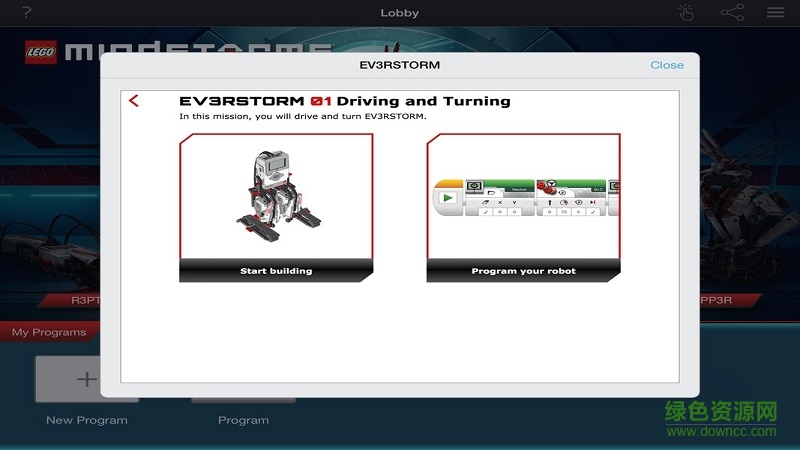Select the EV3RSTORM robot build image

275,197
